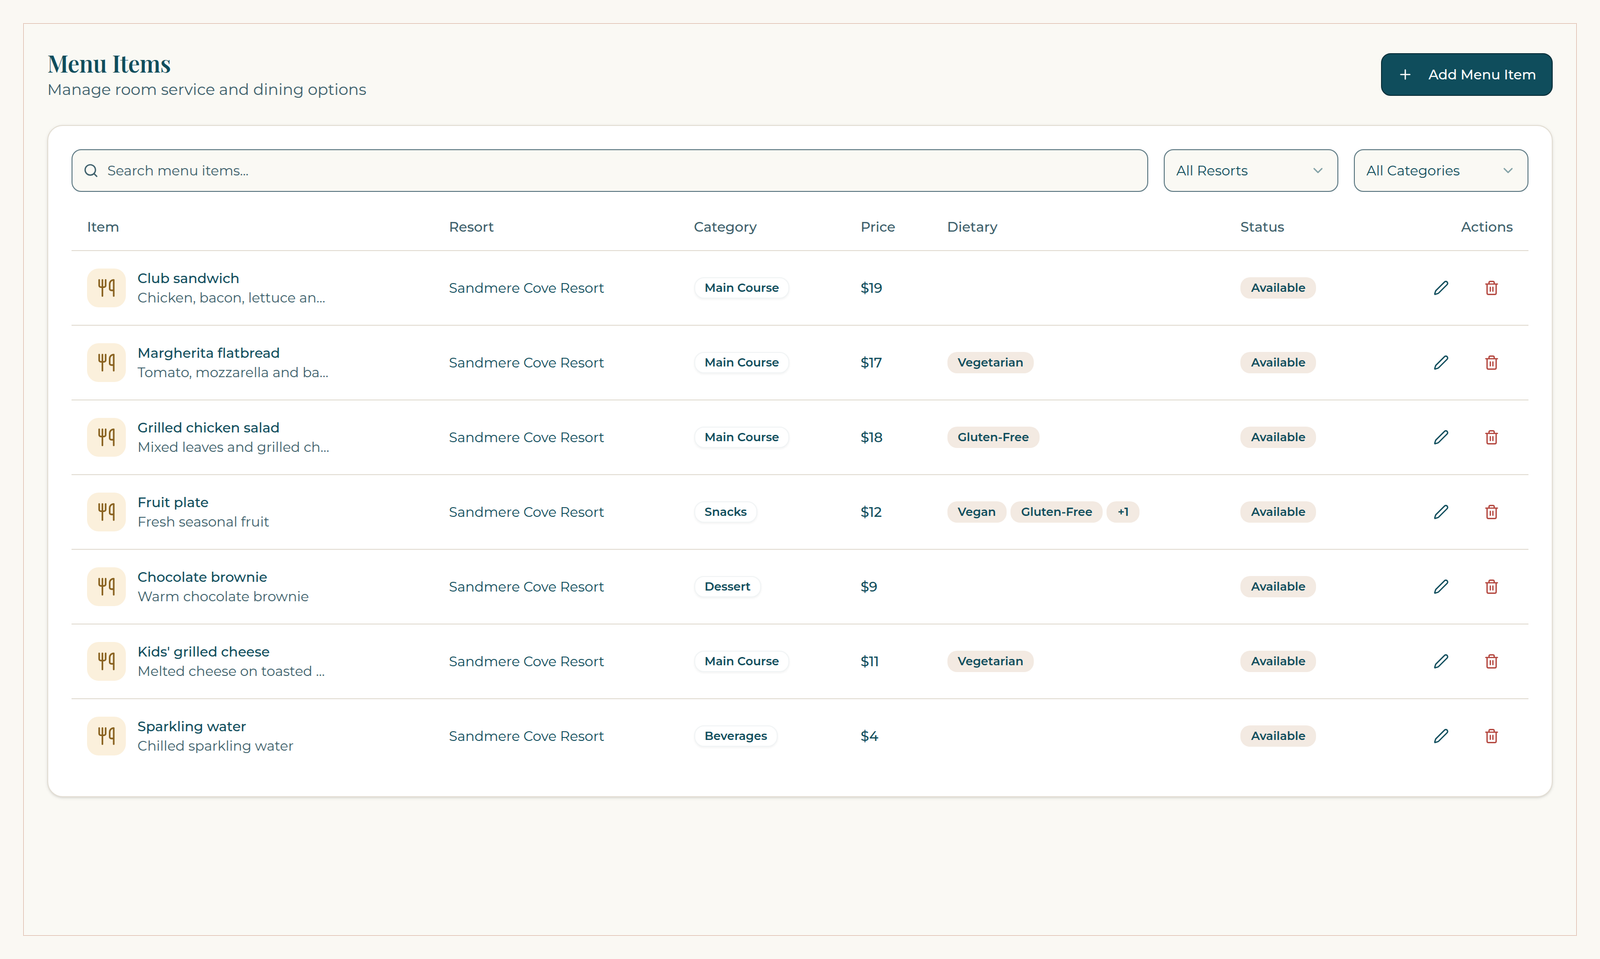Edit the Kids' grilled cheese item
The height and width of the screenshot is (959, 1600).
point(1441,661)
